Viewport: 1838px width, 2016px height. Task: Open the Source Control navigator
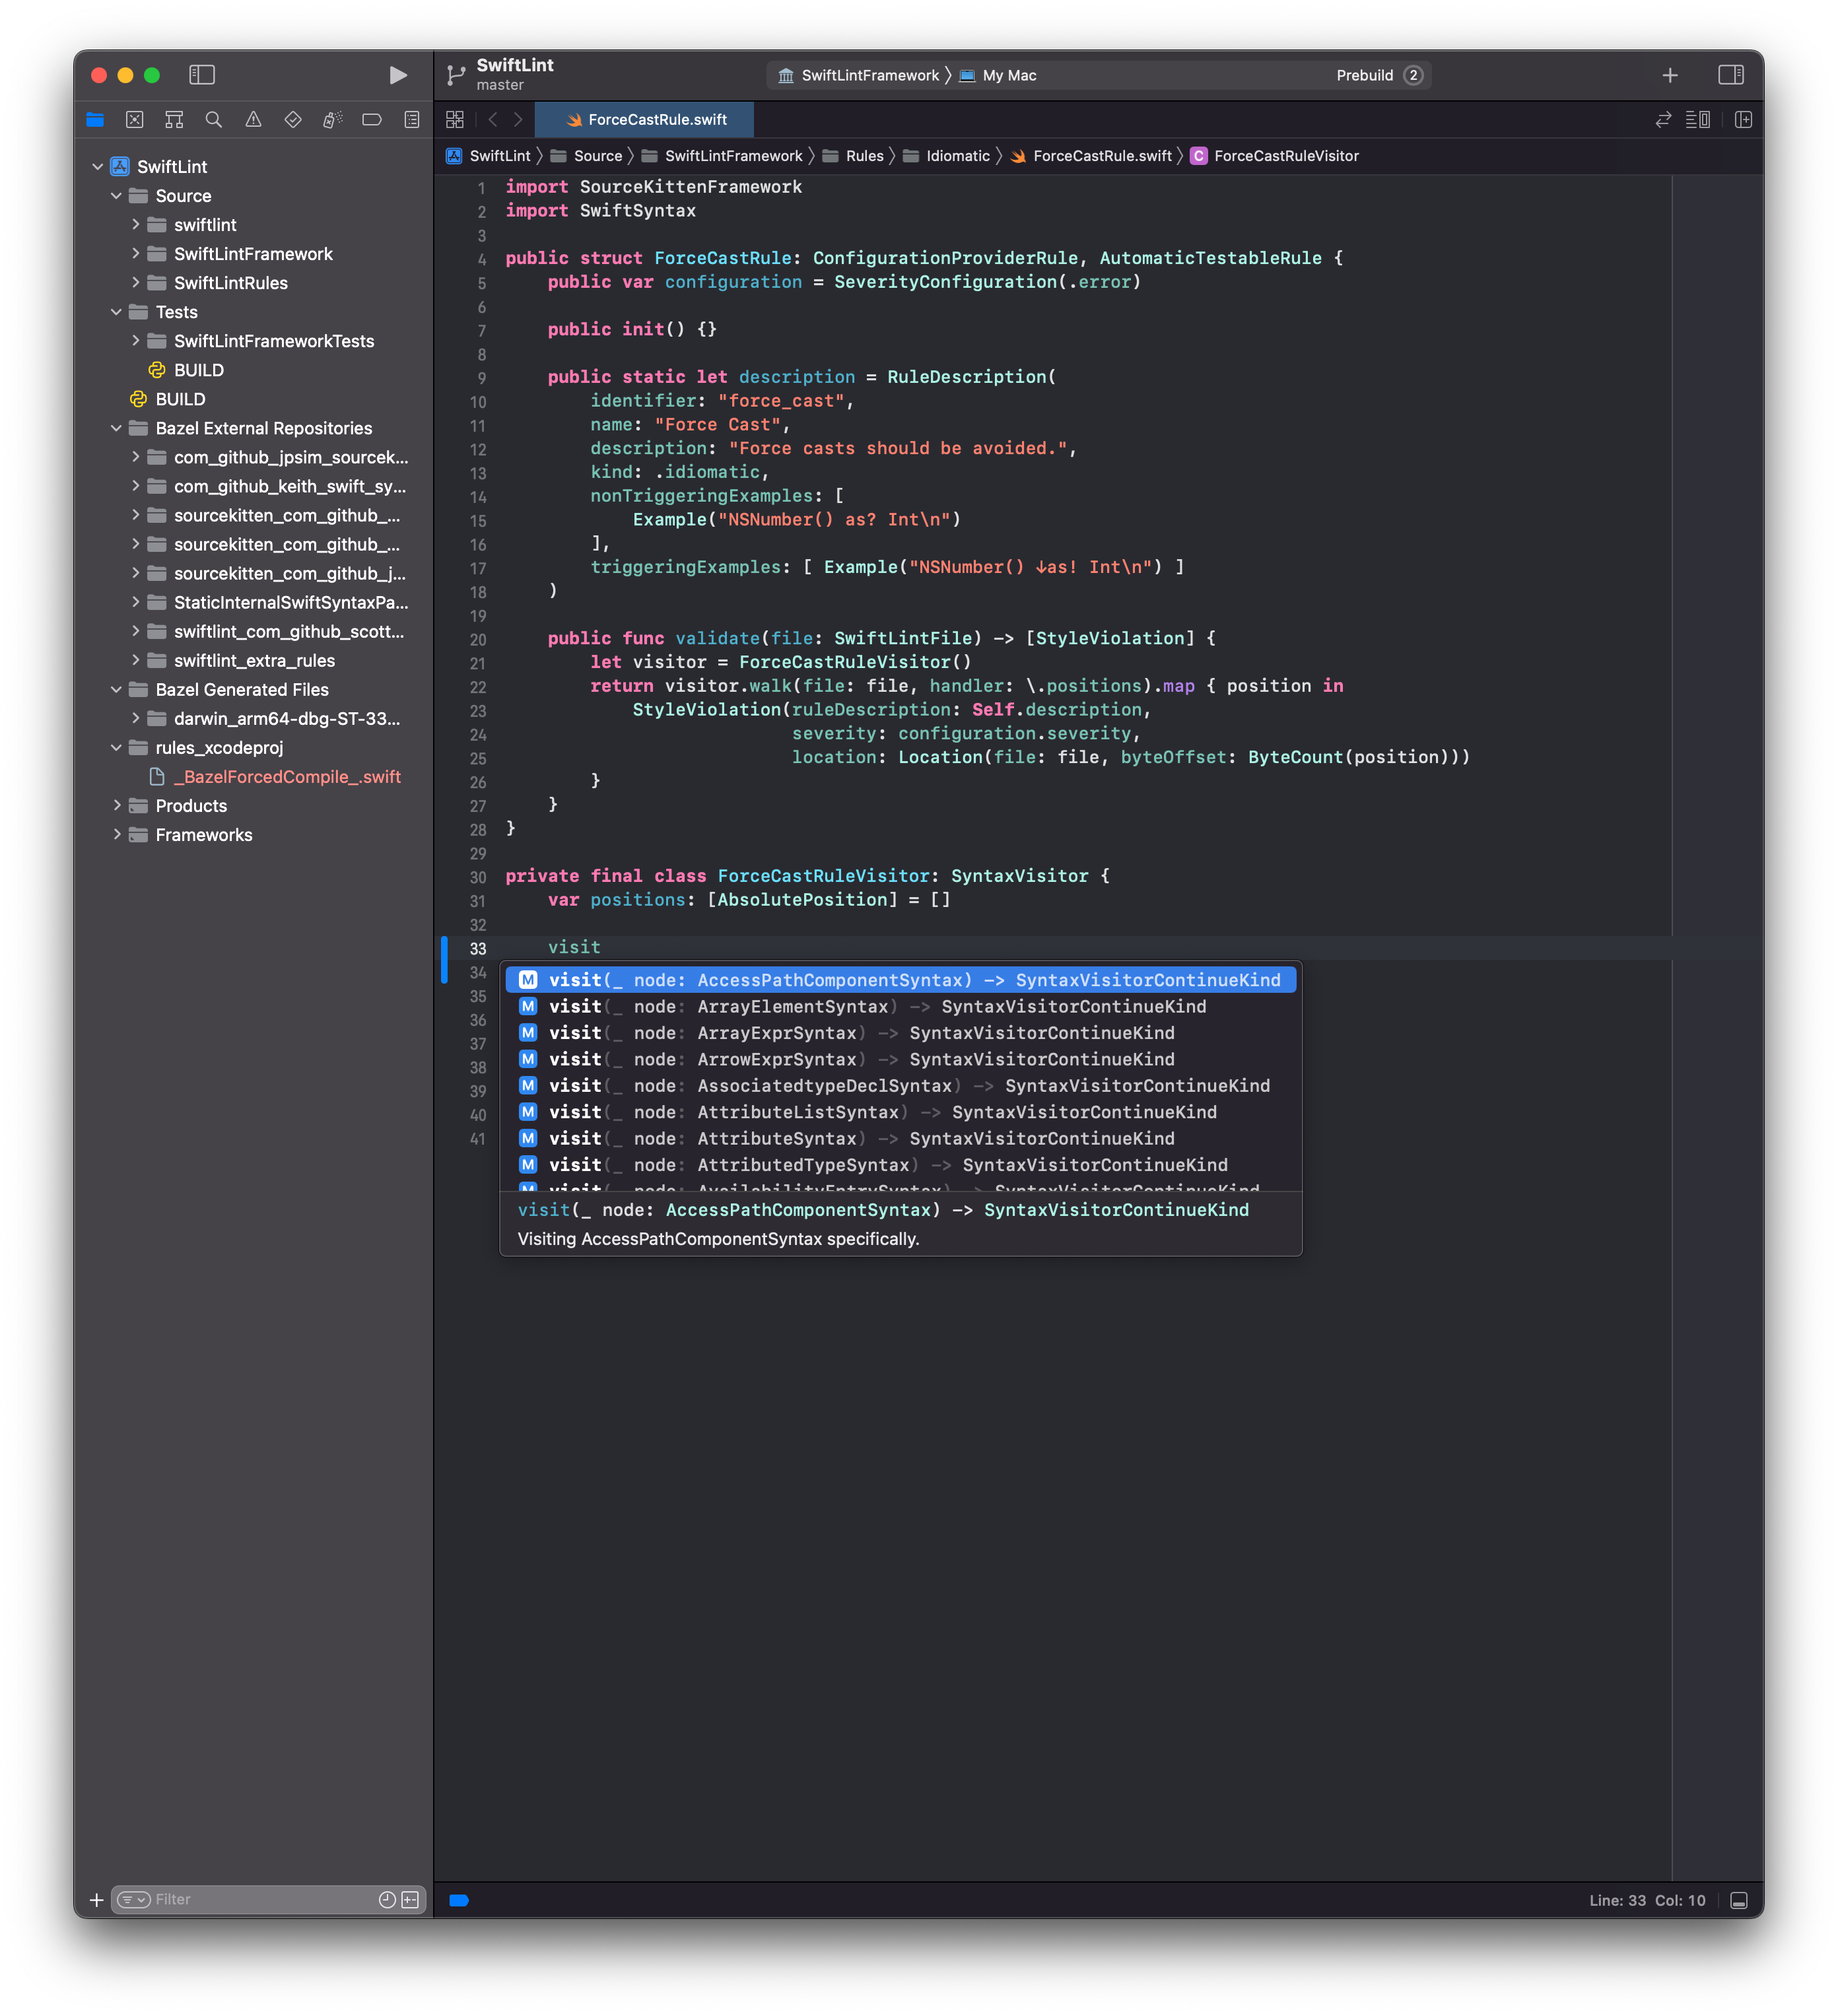click(135, 120)
